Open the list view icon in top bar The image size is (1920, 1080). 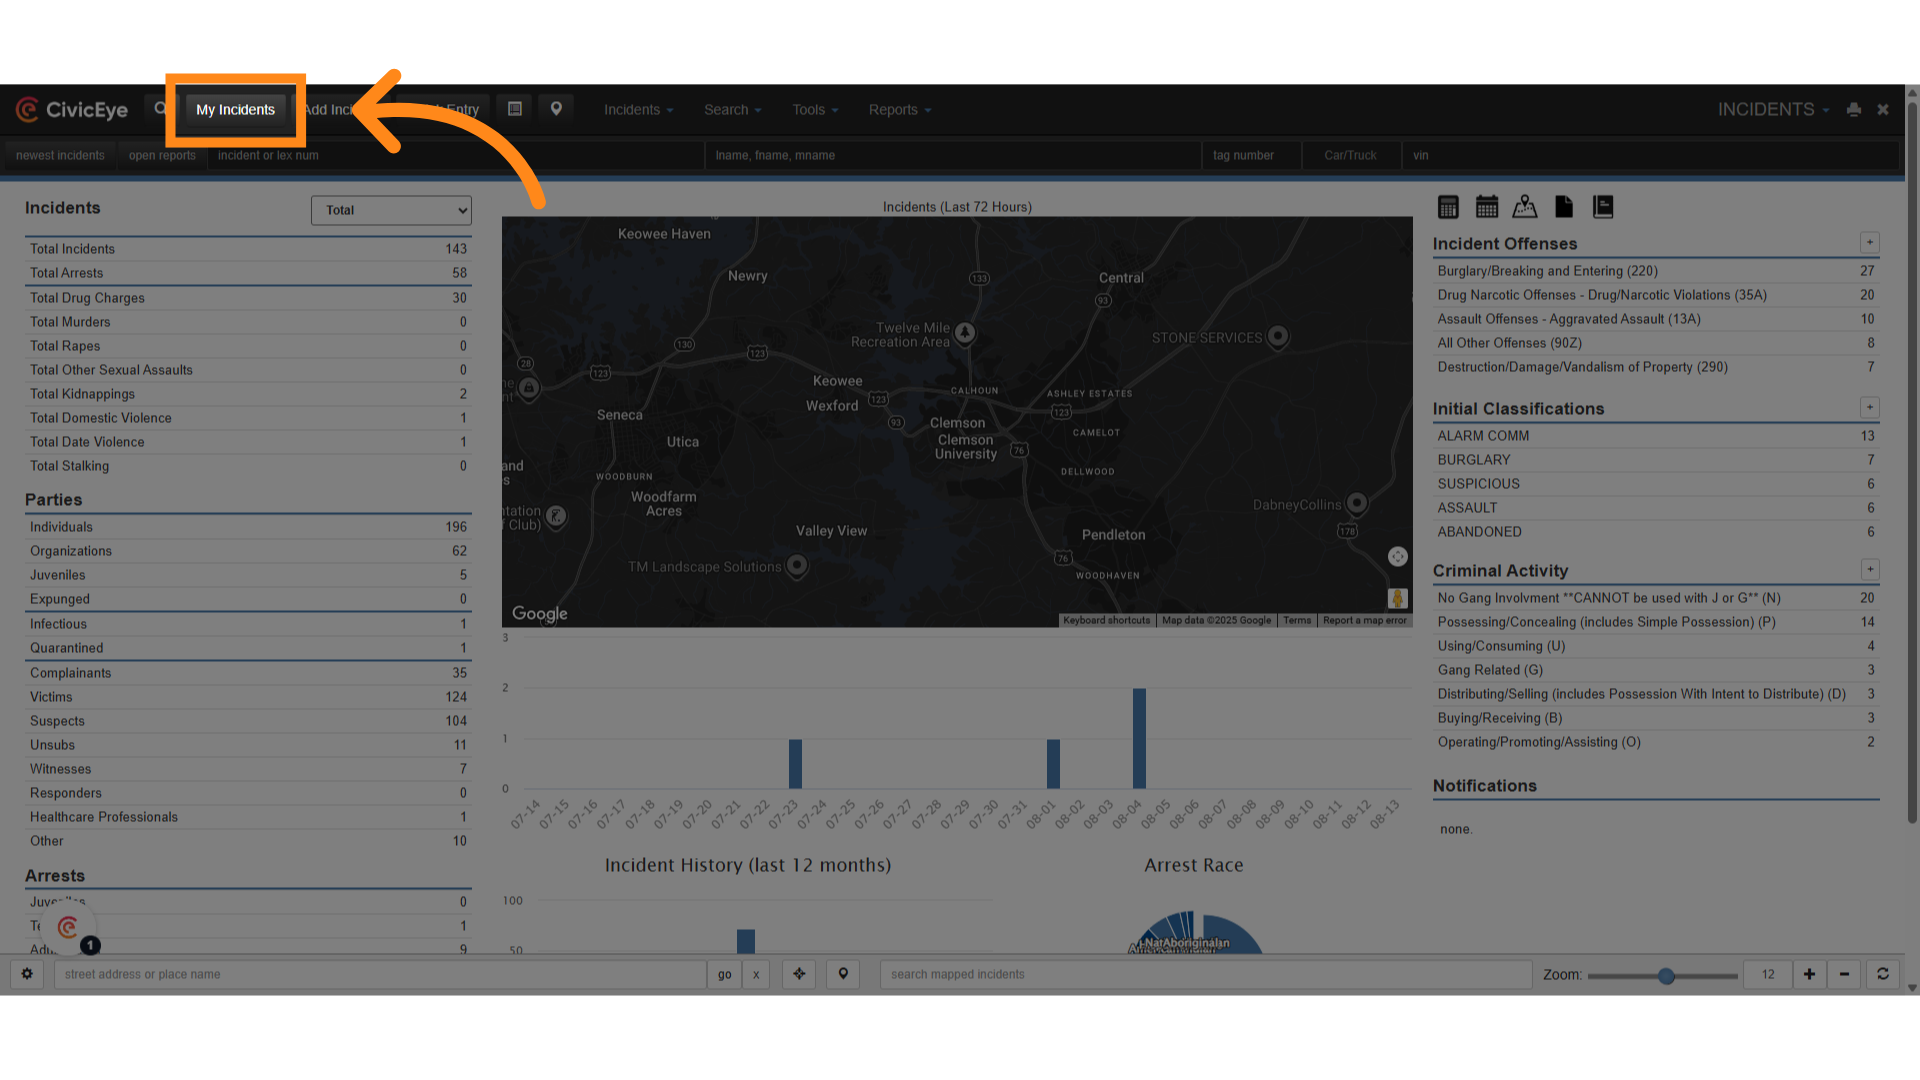[515, 109]
